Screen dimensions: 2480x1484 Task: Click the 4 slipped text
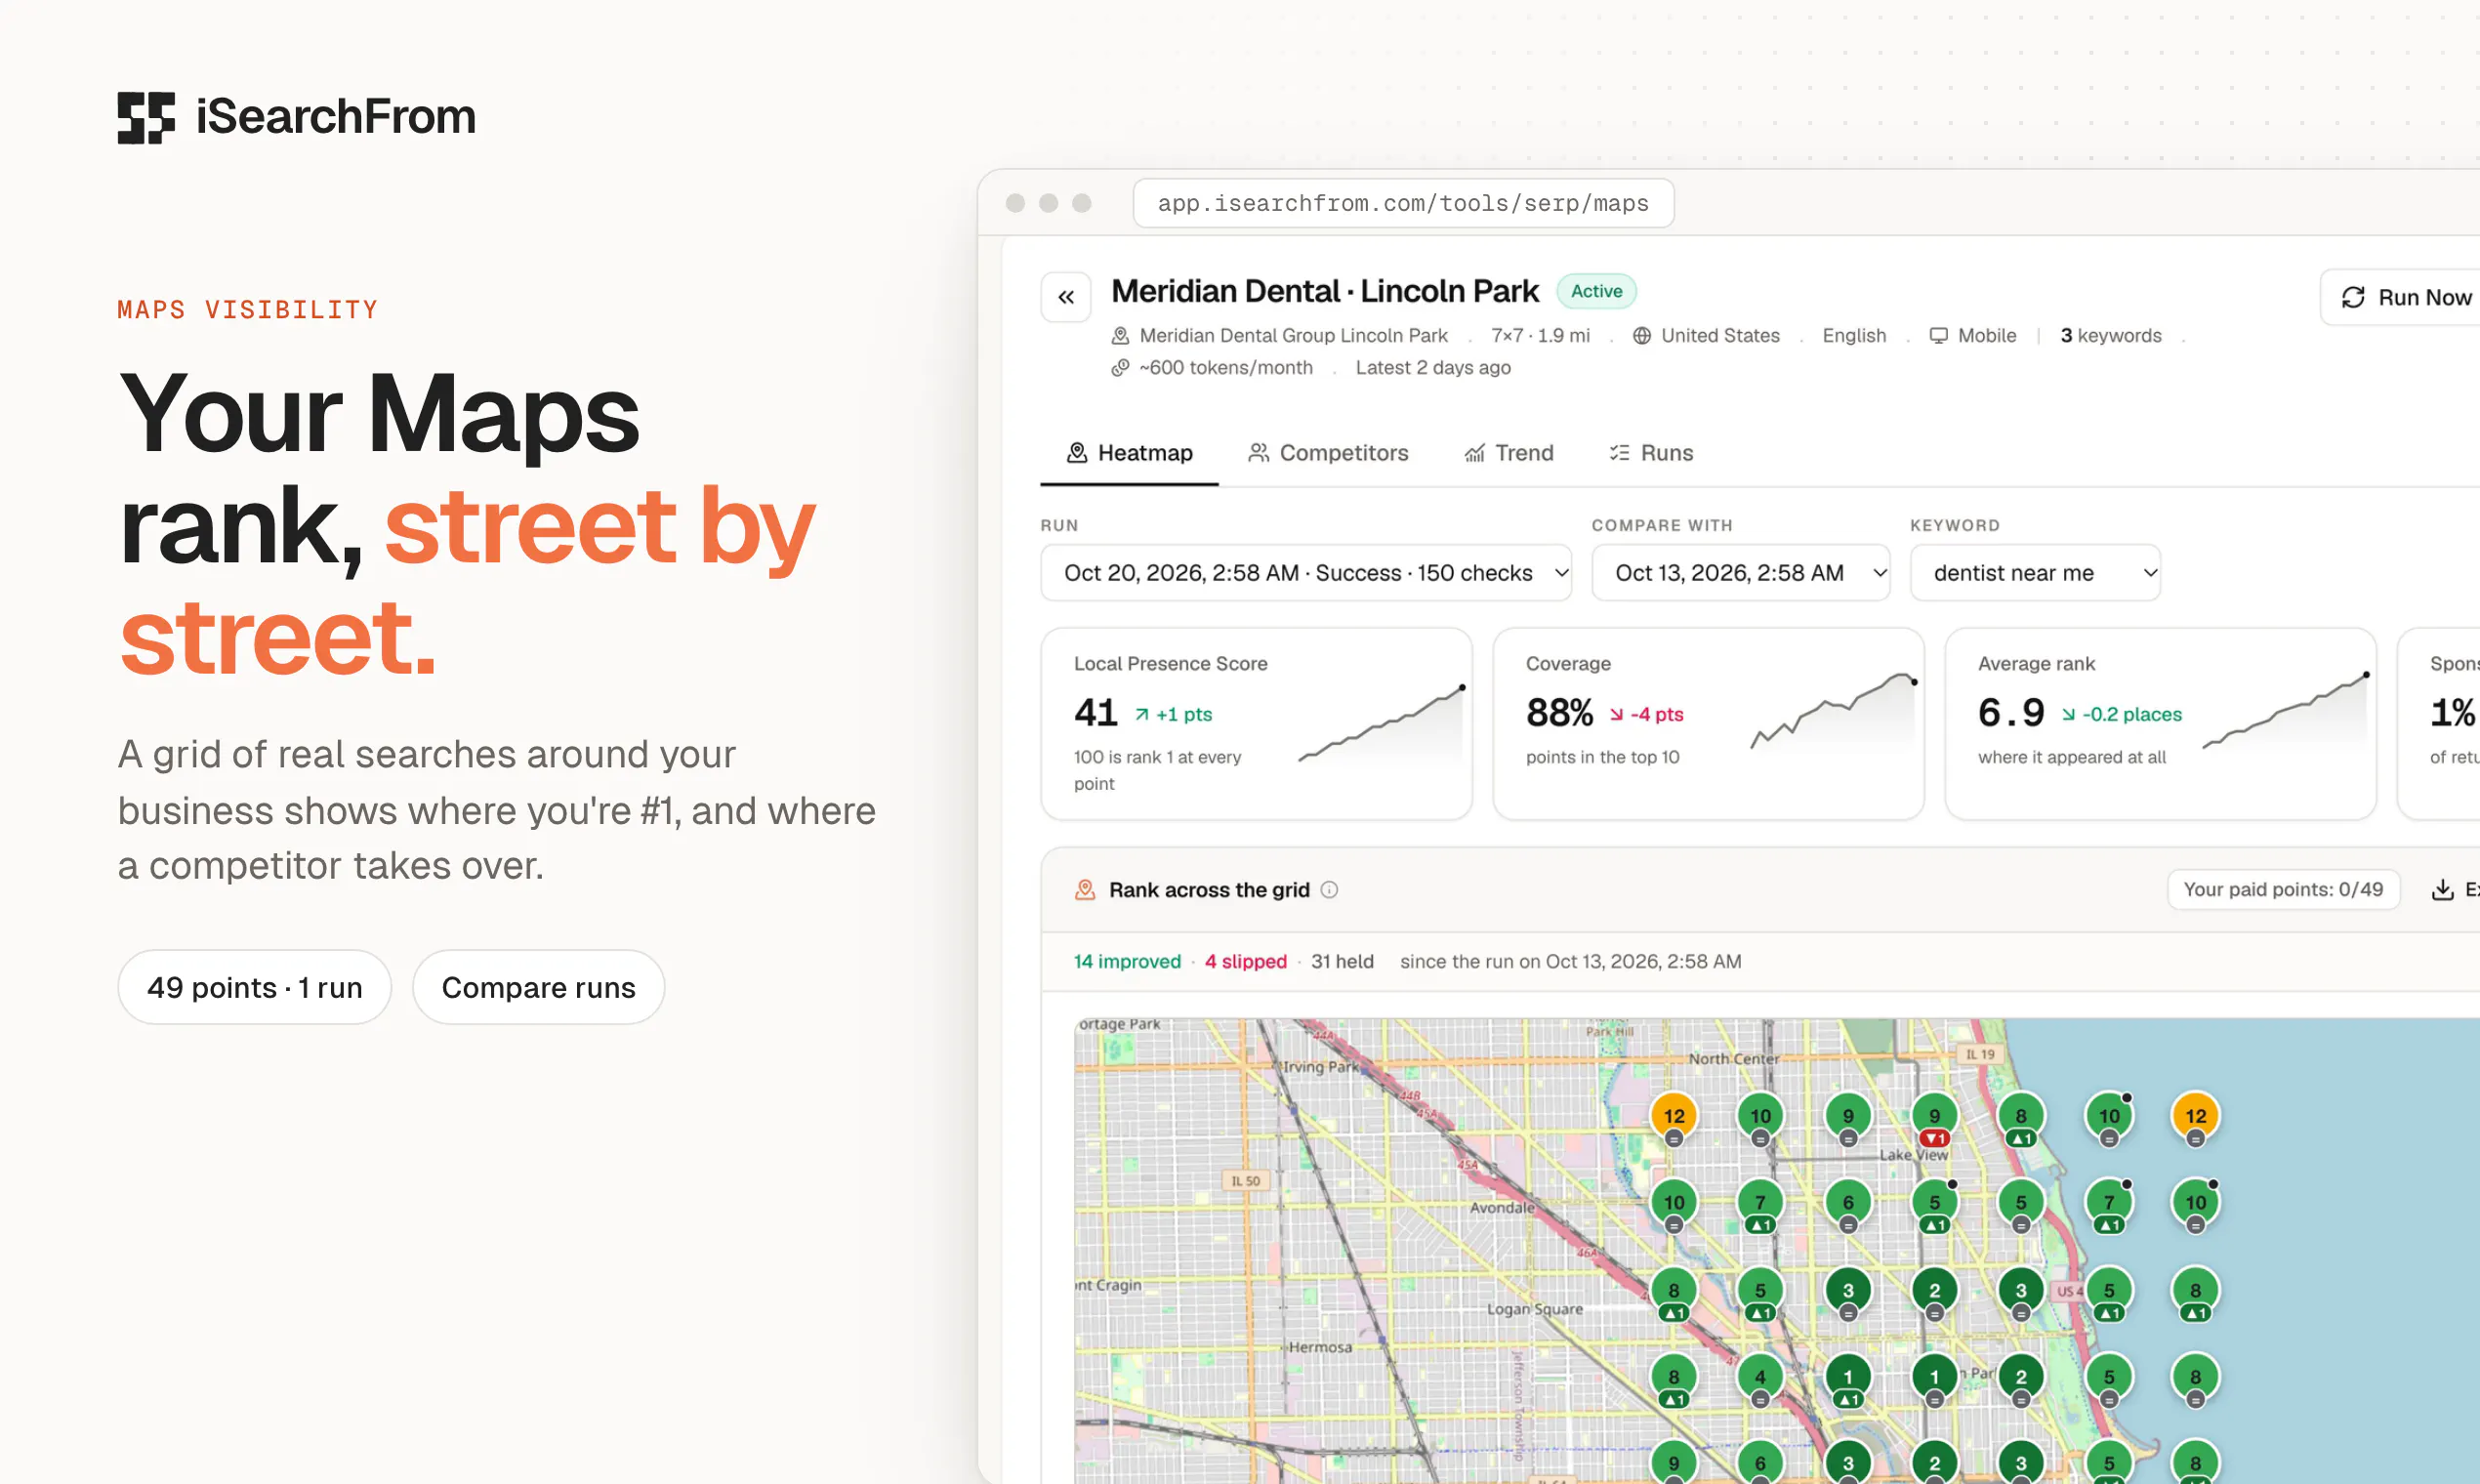pos(1245,961)
